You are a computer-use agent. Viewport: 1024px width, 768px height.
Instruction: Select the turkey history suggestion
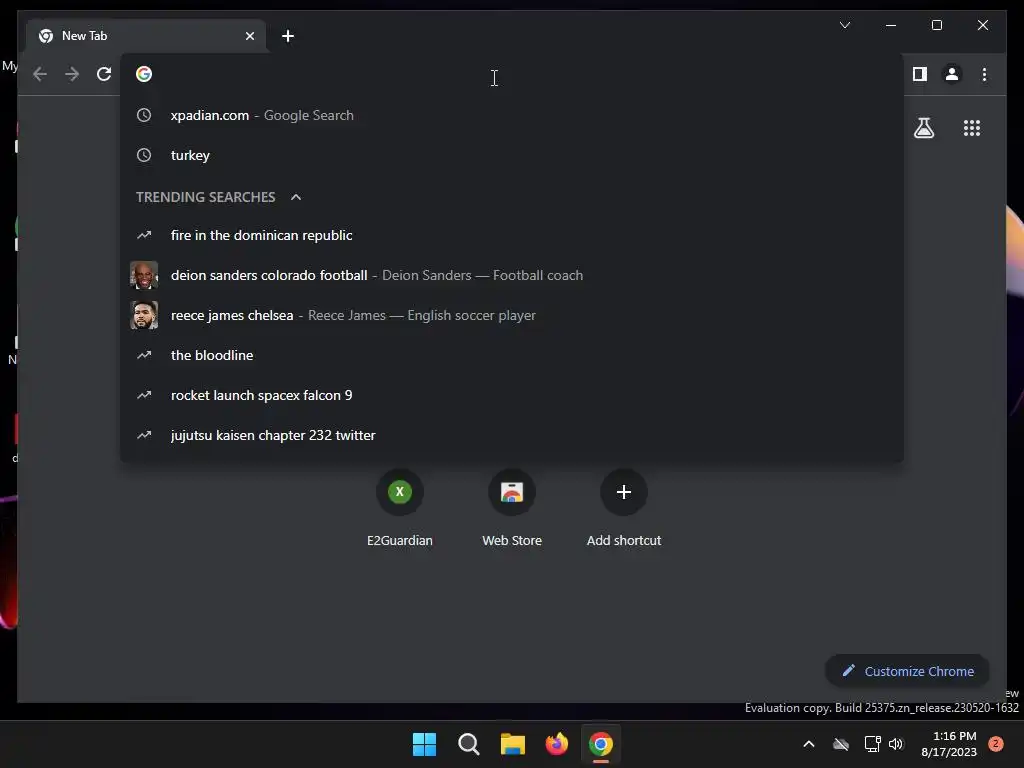coord(512,155)
